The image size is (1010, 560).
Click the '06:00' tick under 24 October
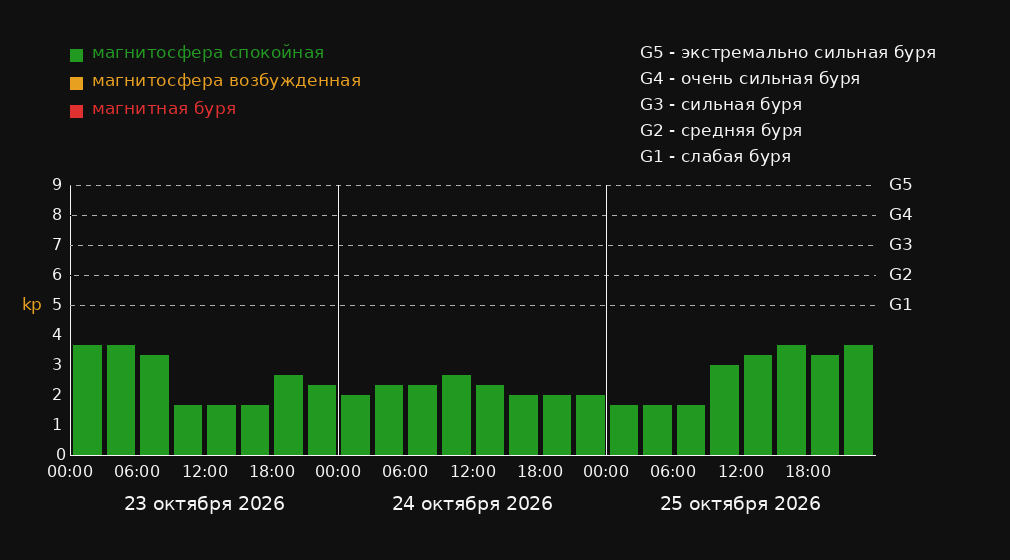405,472
